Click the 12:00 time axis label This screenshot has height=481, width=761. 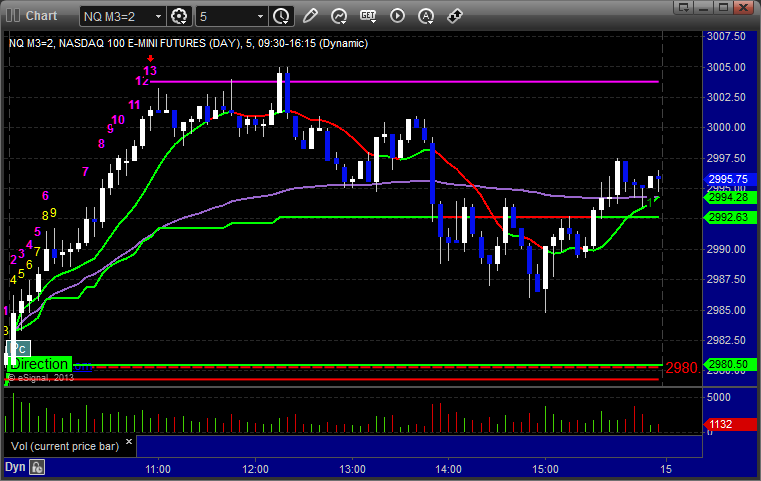(x=255, y=469)
